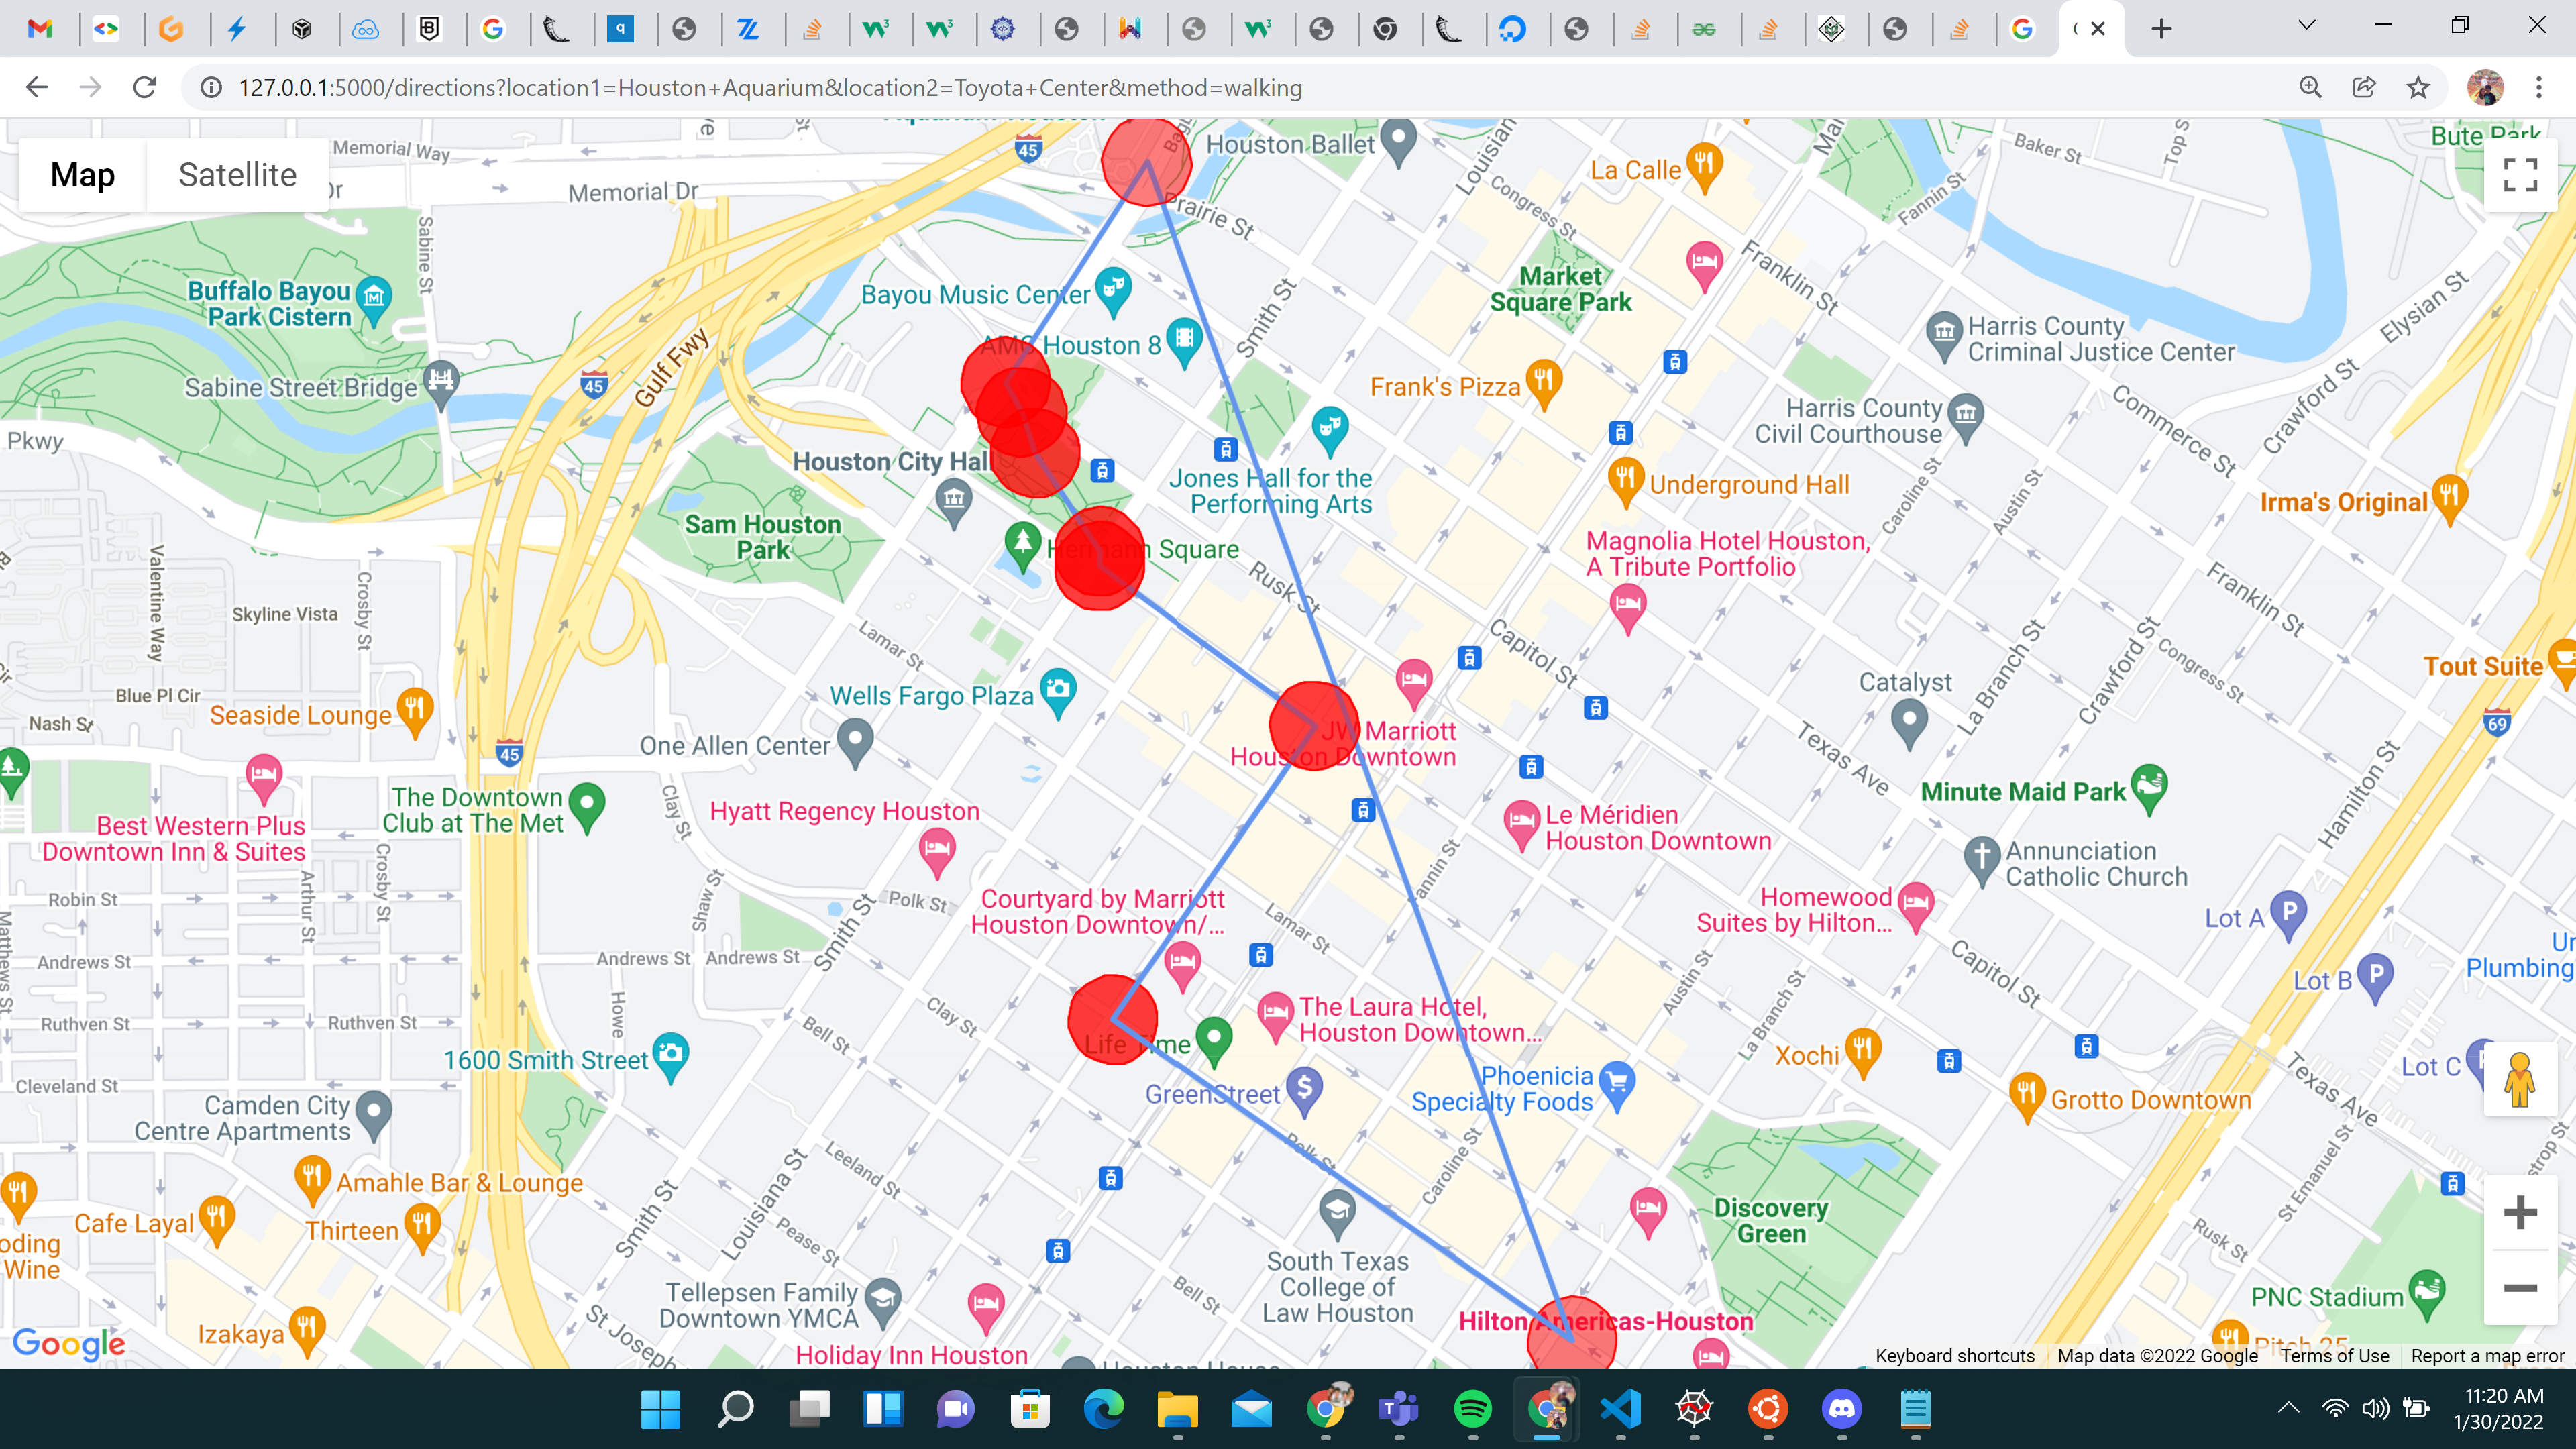Screen dimensions: 2576x1449
Task: Click the Frank's Pizza restaurant pin
Action: [1544, 381]
